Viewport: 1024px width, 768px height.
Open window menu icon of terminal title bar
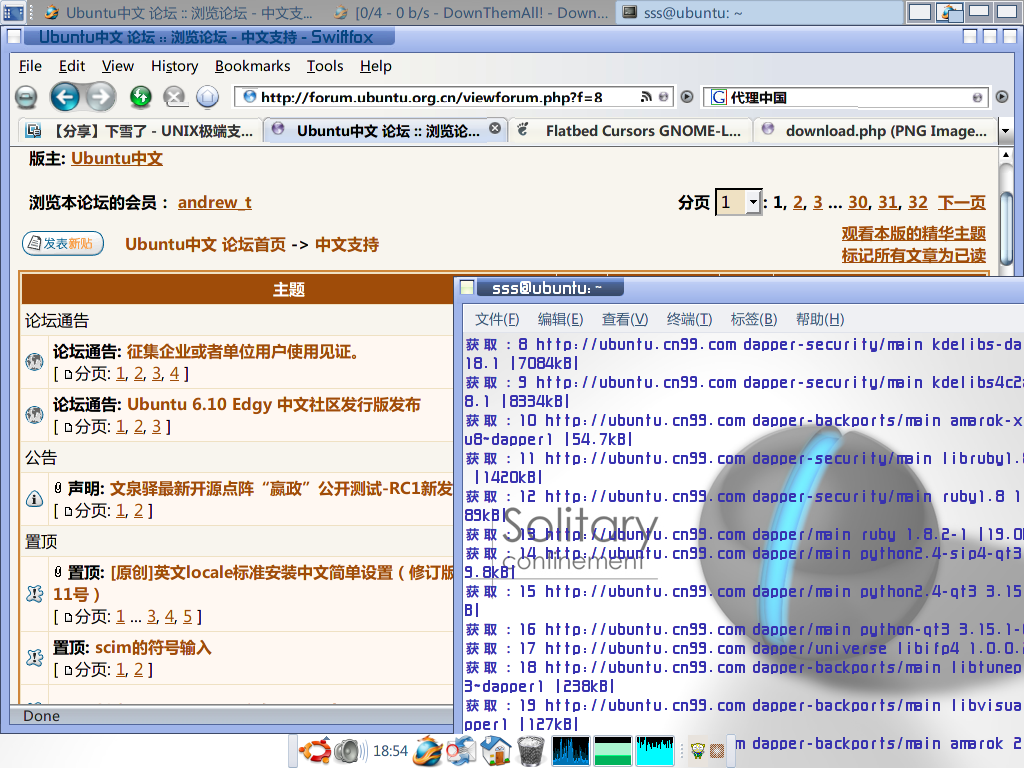pyautogui.click(x=467, y=287)
